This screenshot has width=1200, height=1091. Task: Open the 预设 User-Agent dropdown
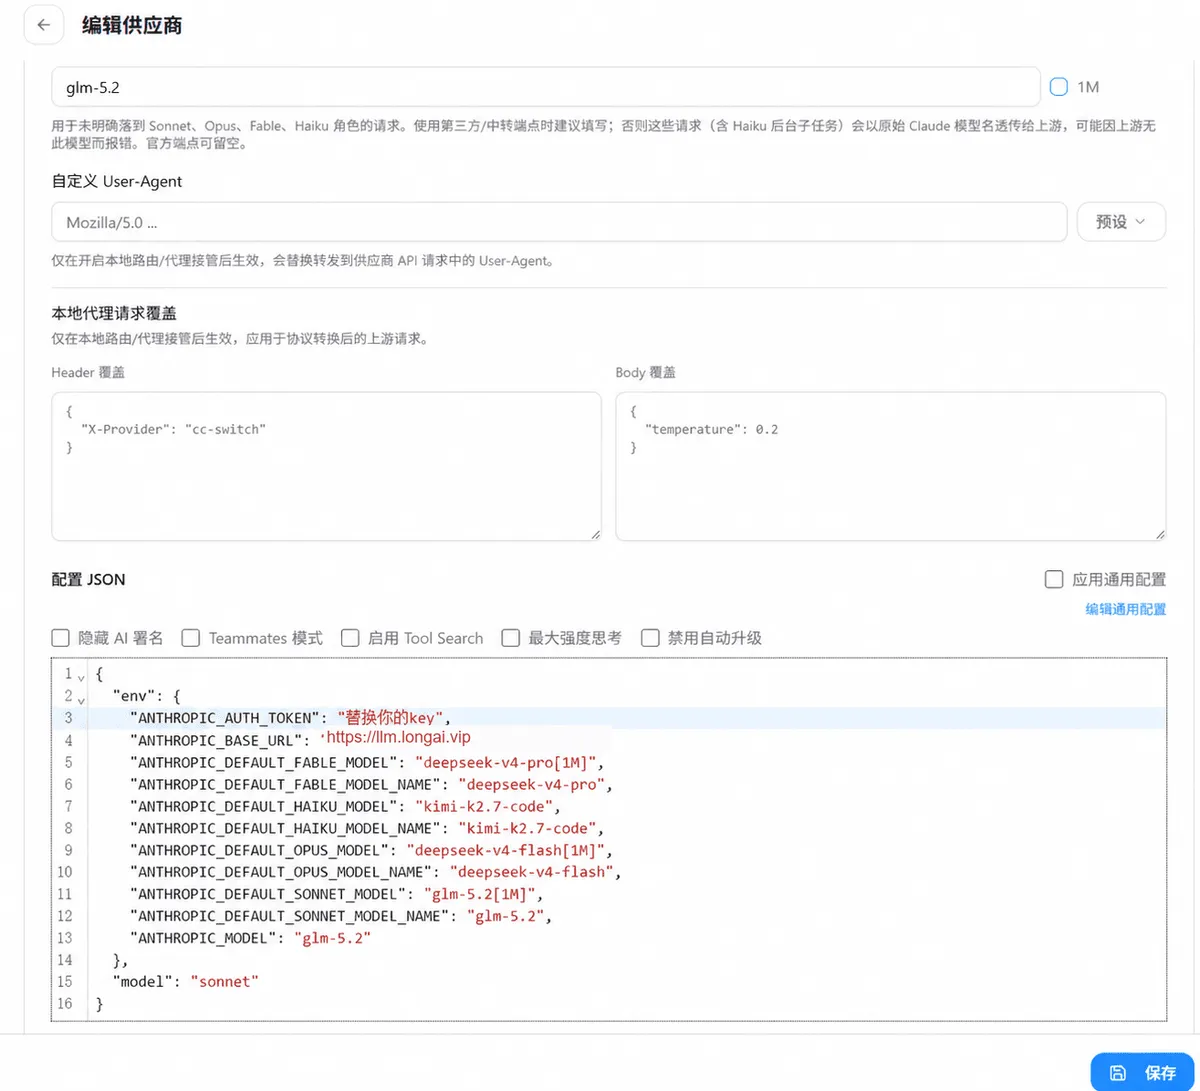click(1121, 222)
